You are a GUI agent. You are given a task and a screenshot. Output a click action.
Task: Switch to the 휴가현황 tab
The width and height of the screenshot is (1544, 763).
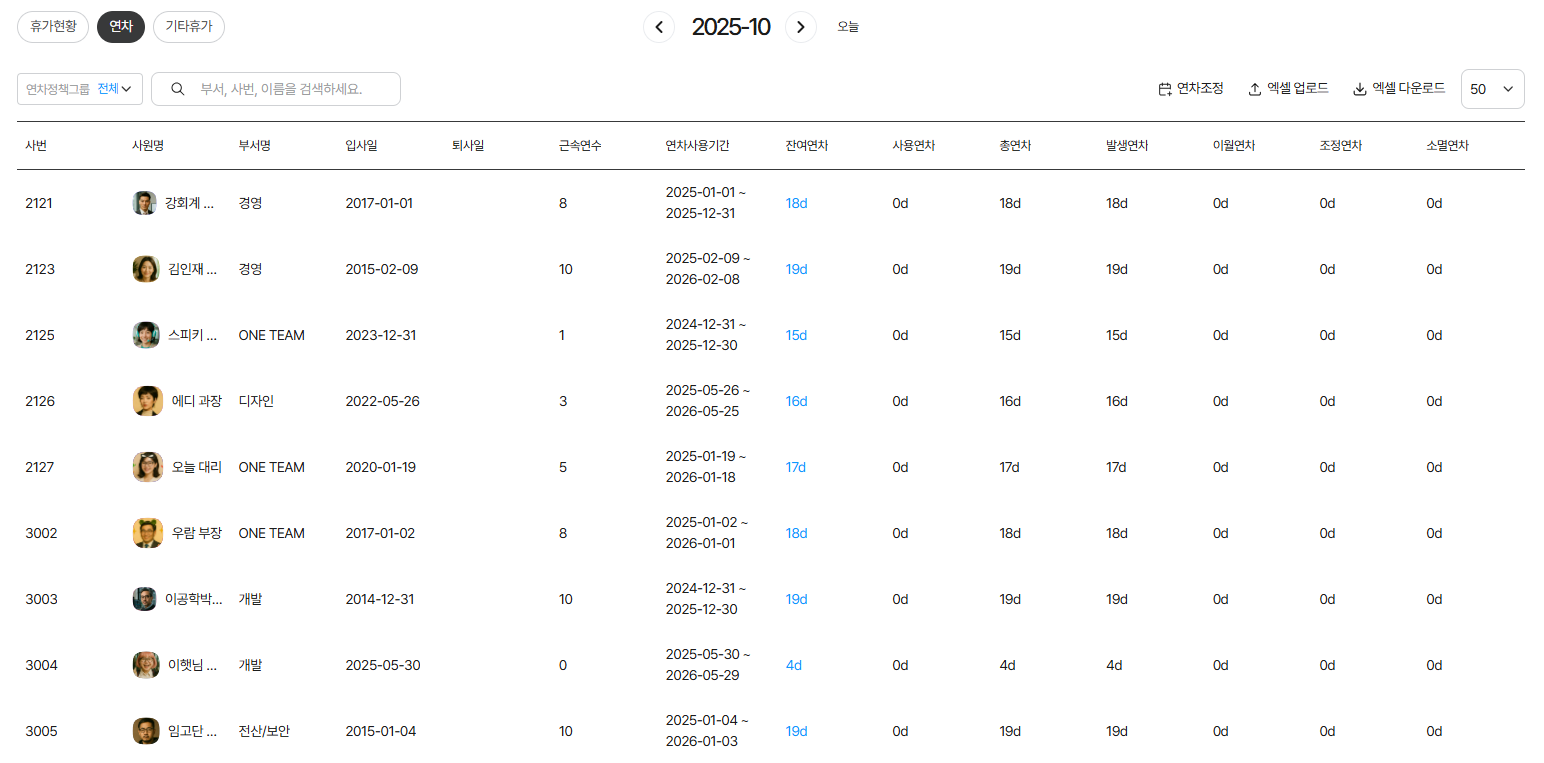[x=53, y=27]
